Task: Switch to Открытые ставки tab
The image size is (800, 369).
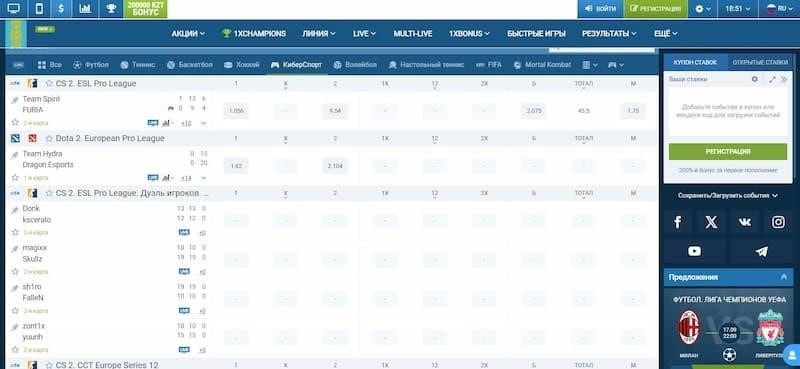Action: (x=760, y=62)
